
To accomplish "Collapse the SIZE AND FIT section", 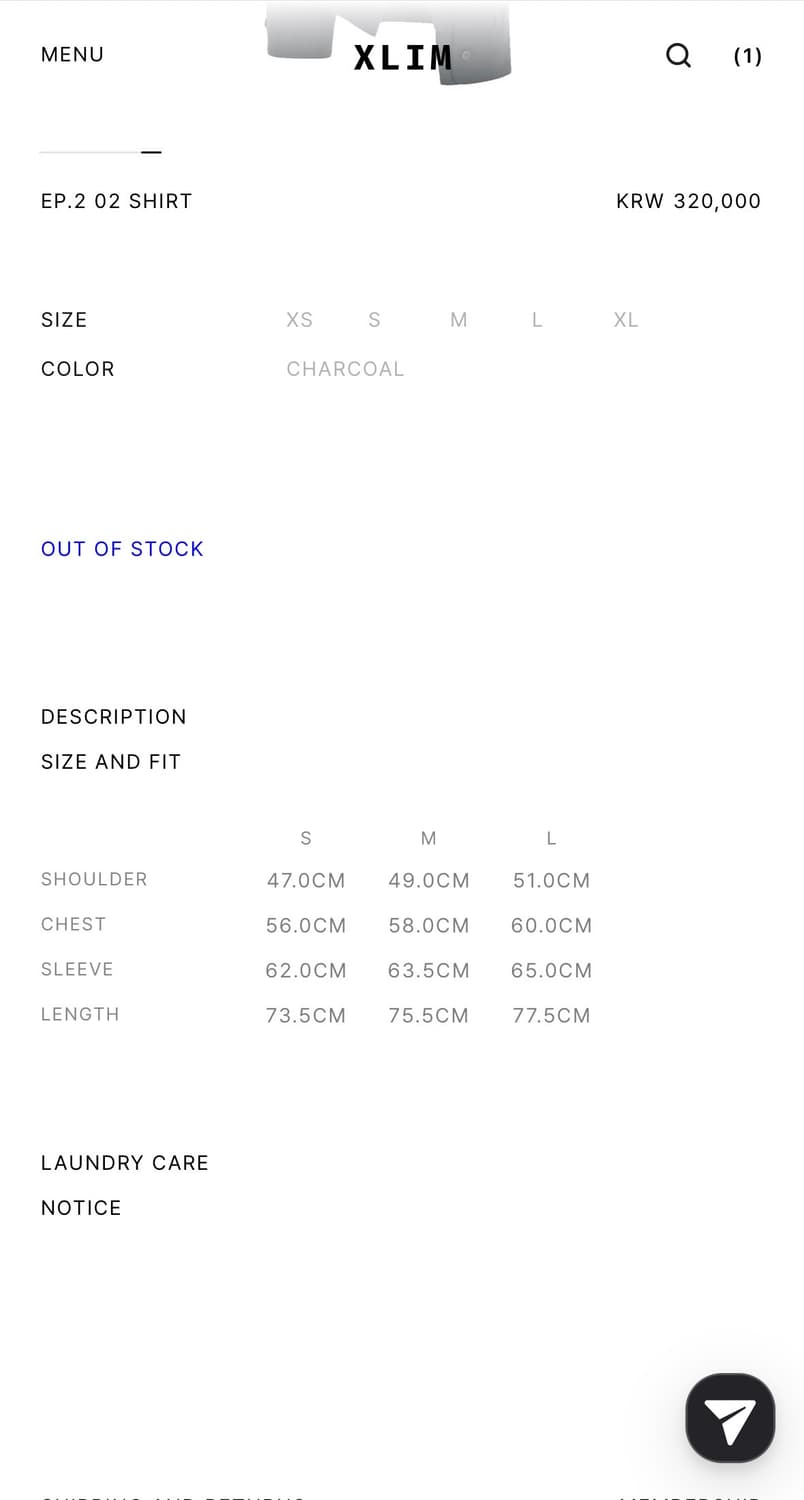I will (x=111, y=762).
